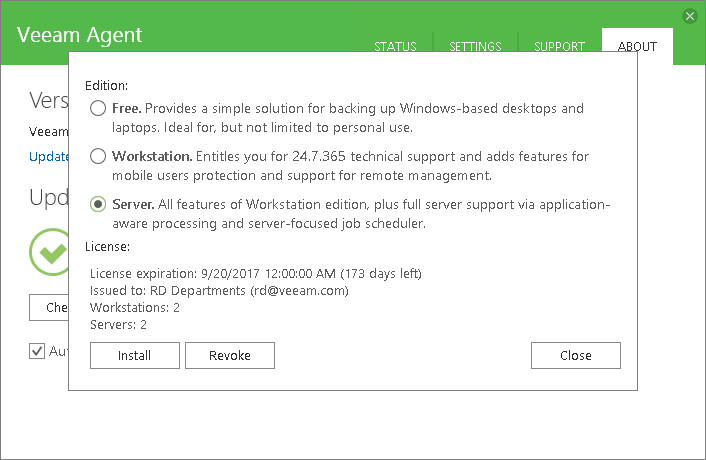Screen dimensions: 706x460
Task: Close the edition dialog
Action: tap(575, 355)
